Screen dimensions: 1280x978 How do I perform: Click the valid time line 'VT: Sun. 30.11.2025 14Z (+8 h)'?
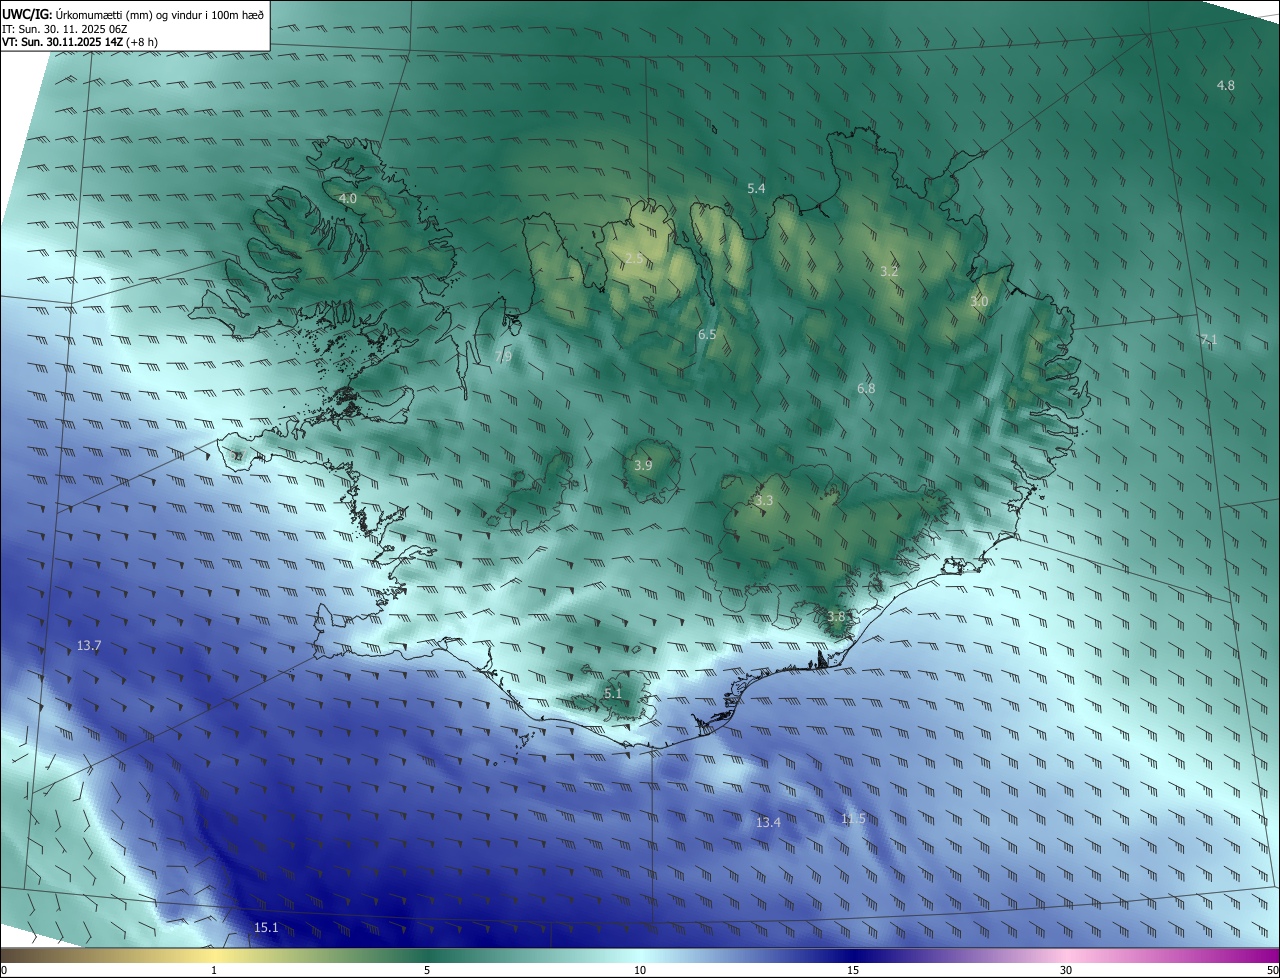(x=80, y=42)
